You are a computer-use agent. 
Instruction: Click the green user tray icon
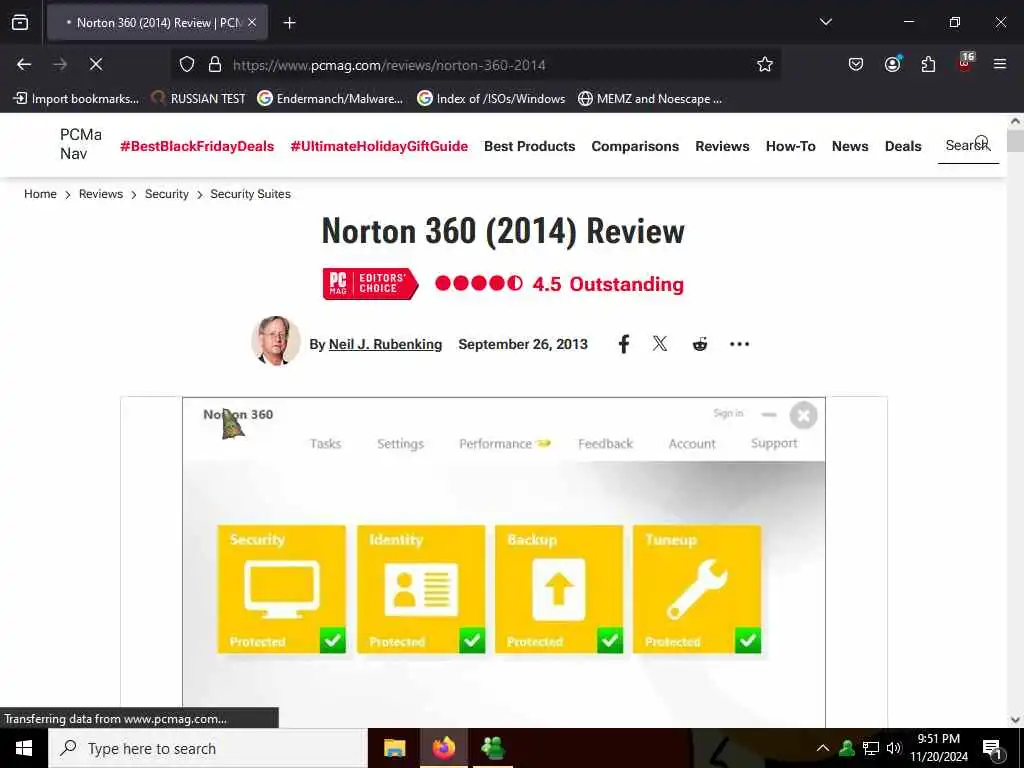point(847,748)
